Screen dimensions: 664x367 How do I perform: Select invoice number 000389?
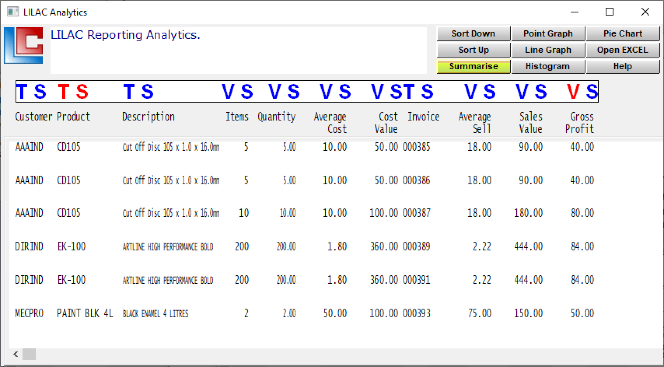click(x=416, y=246)
